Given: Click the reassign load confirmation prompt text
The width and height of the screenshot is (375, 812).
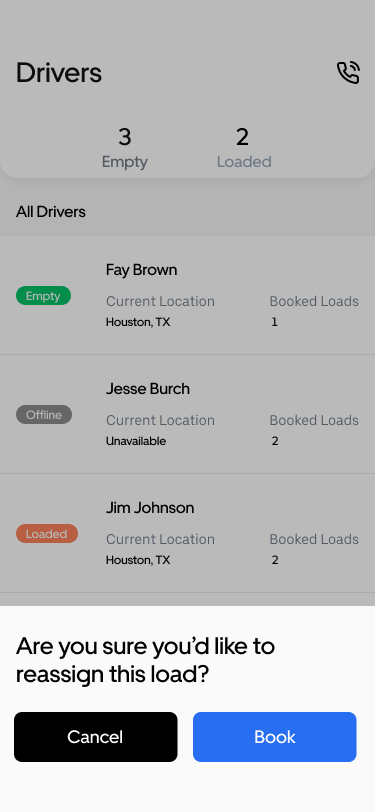Looking at the screenshot, I should 145,660.
